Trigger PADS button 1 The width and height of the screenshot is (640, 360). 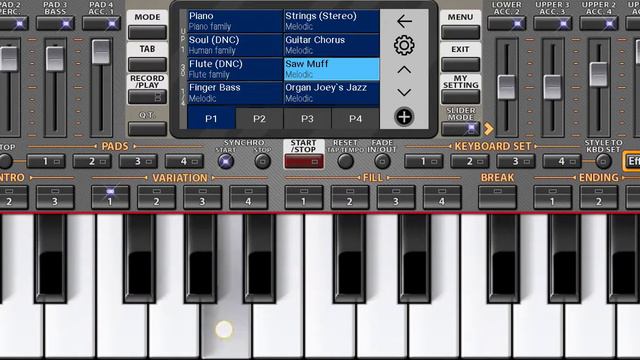click(x=46, y=162)
